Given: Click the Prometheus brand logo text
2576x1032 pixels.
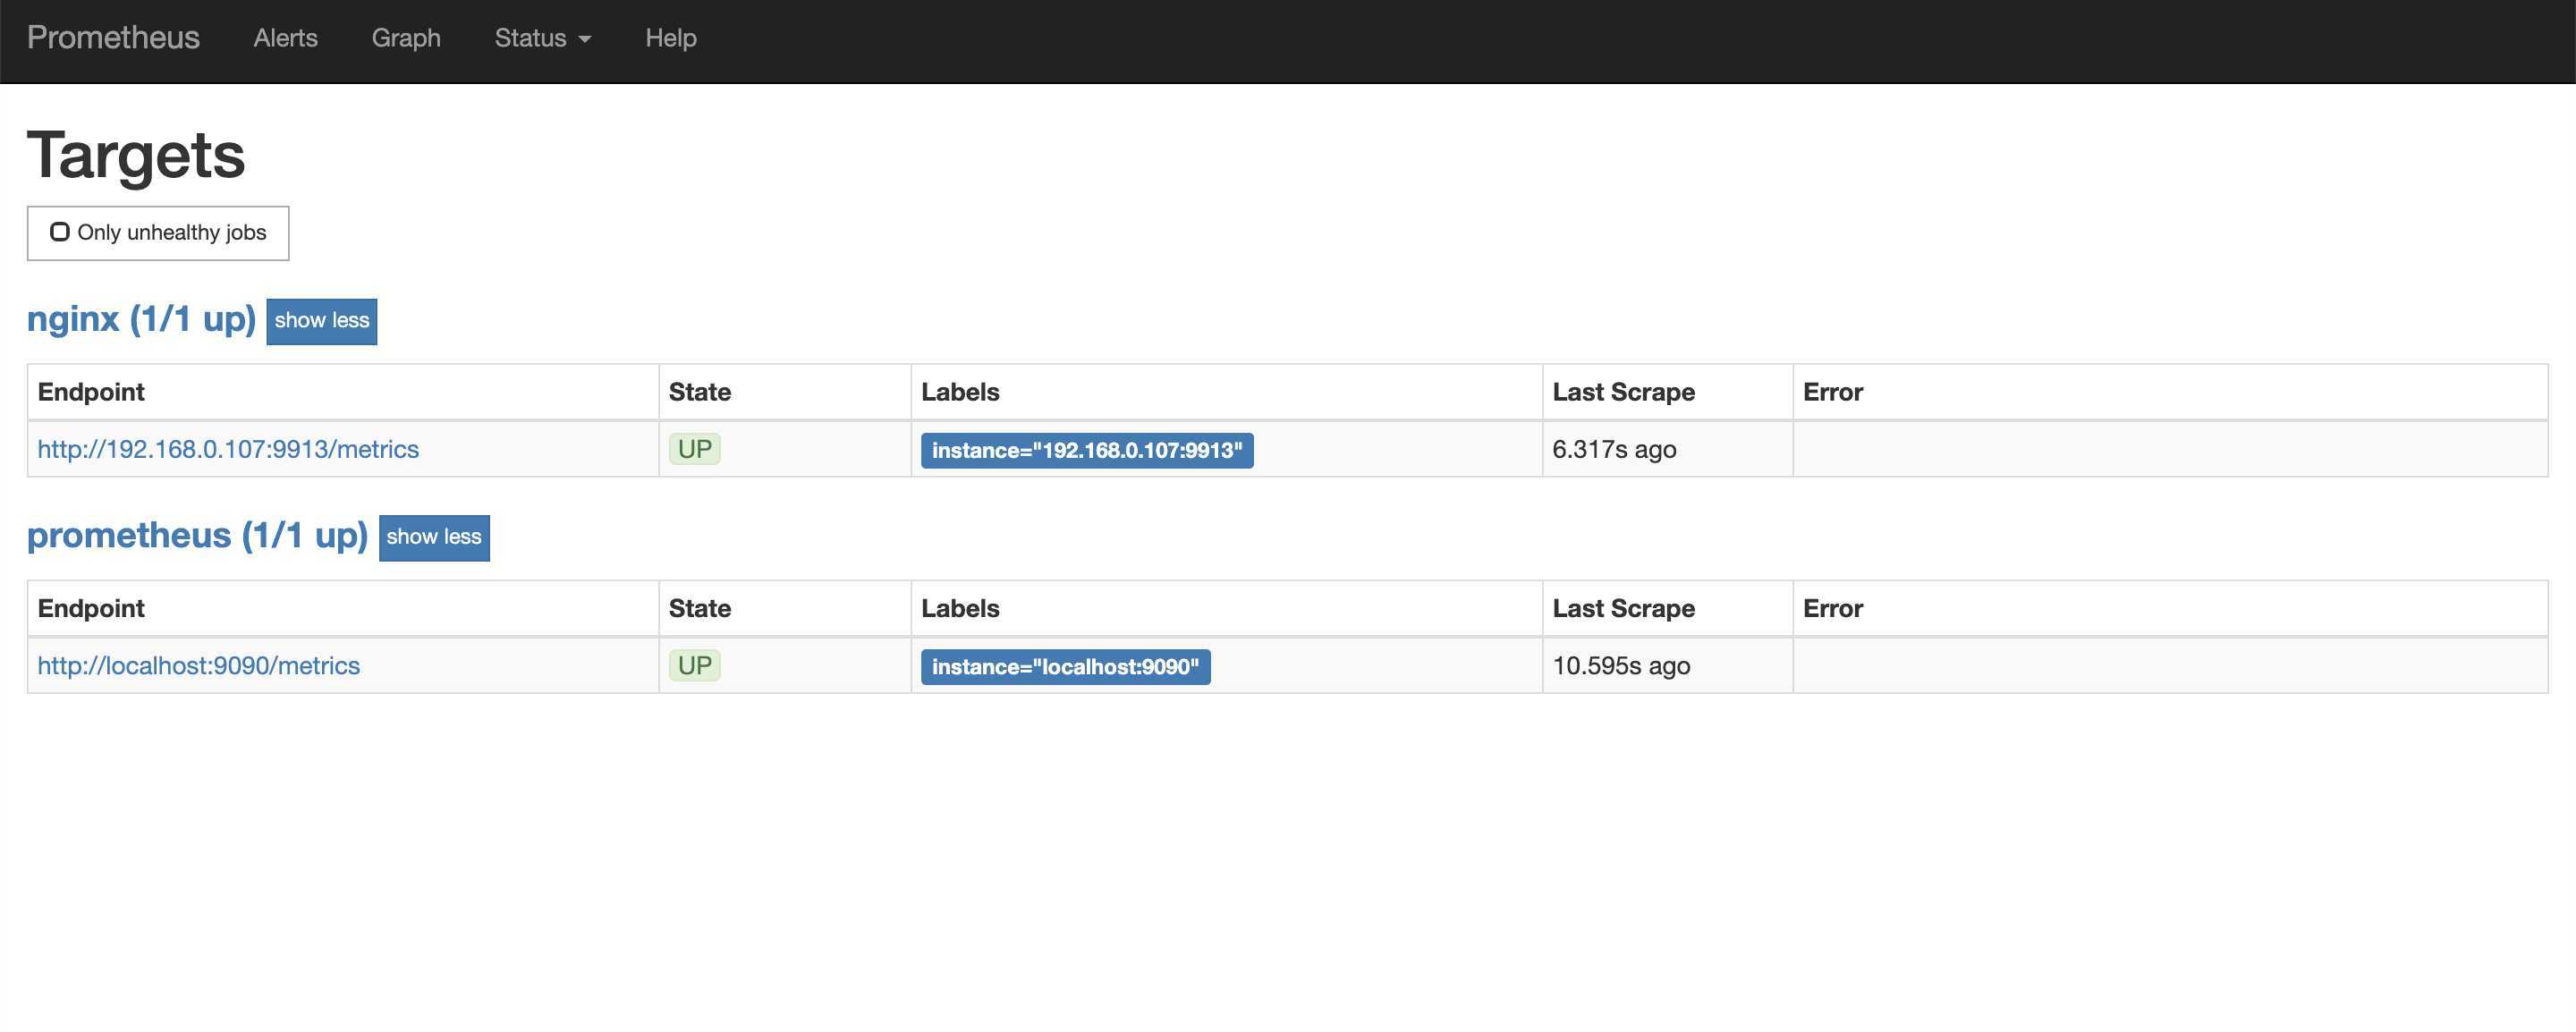Looking at the screenshot, I should point(113,38).
